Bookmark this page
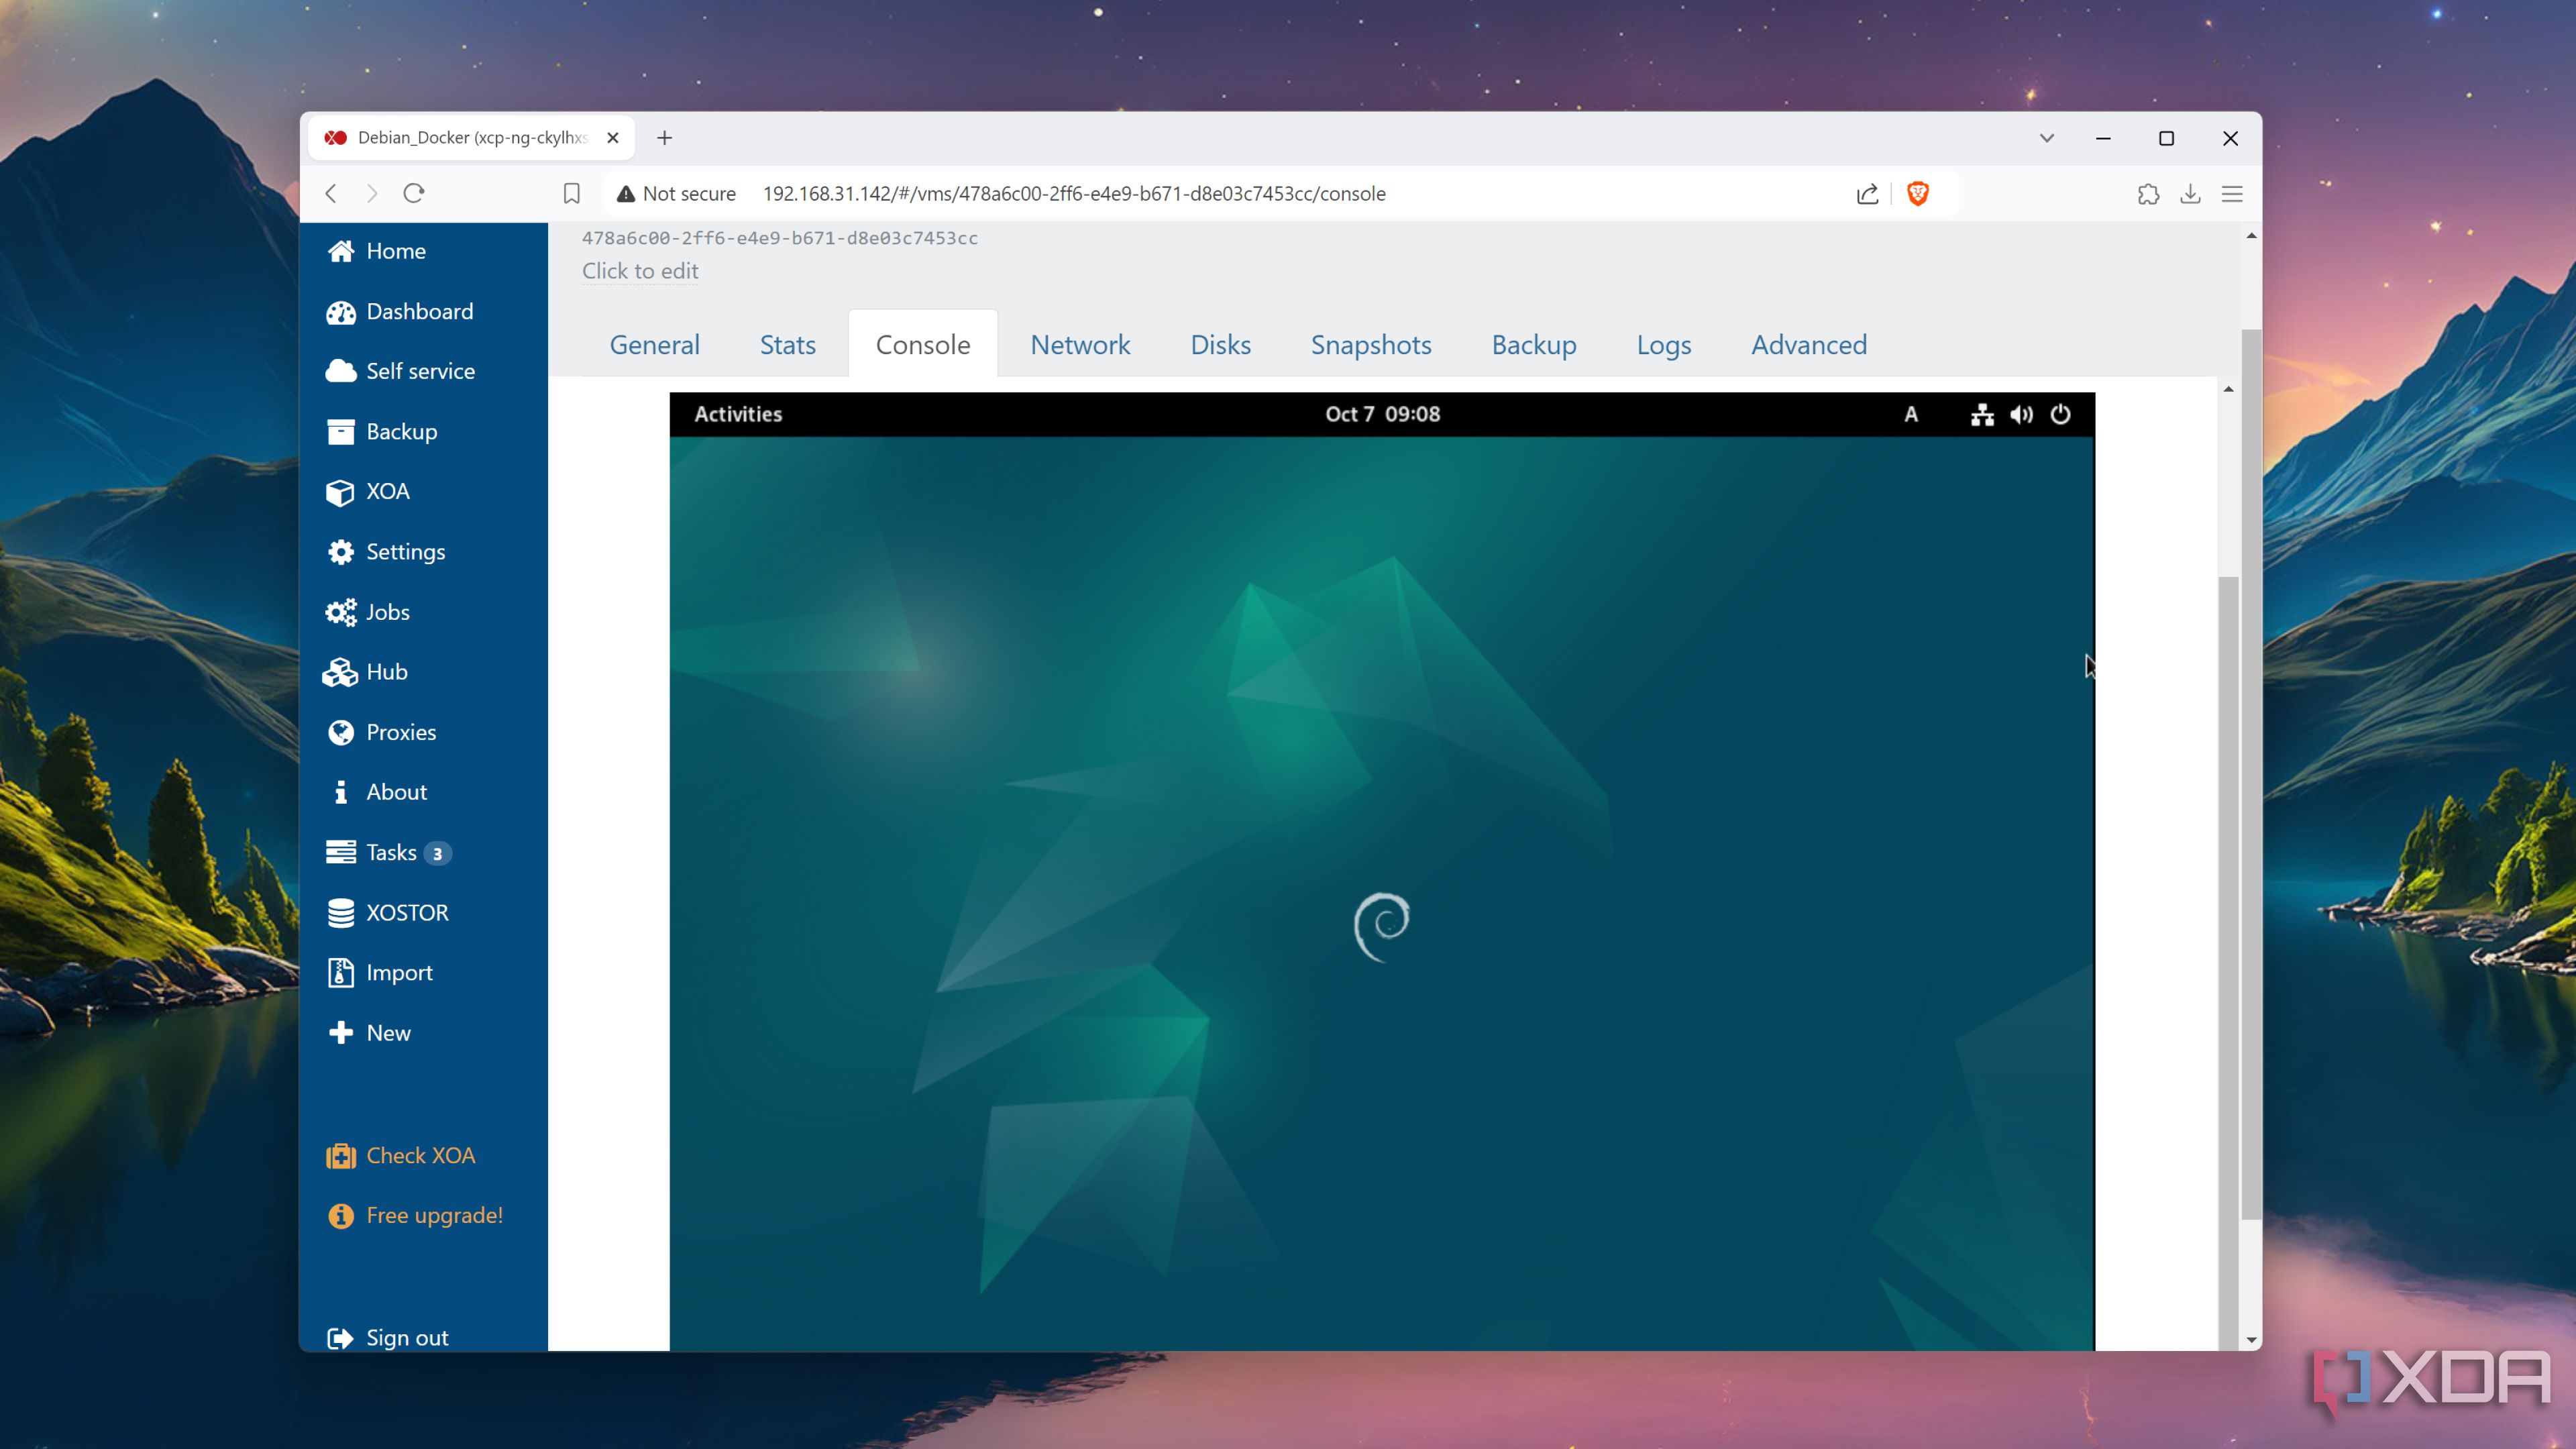 [571, 194]
